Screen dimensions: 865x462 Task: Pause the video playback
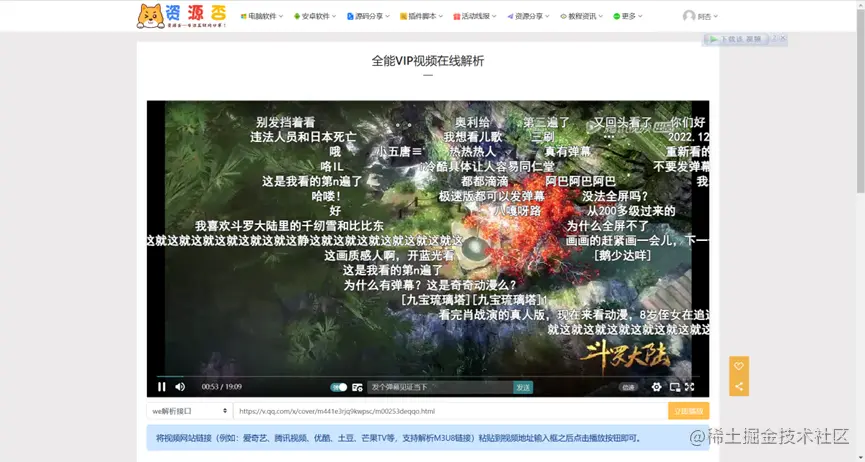point(162,387)
